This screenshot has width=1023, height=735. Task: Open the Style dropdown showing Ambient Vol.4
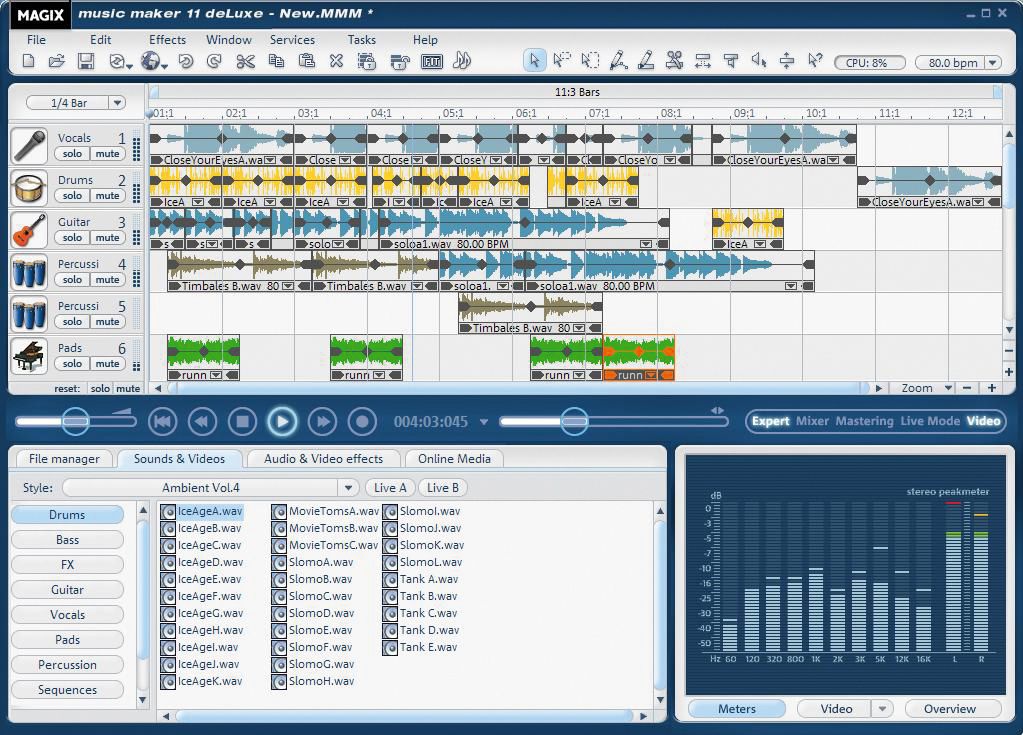pyautogui.click(x=347, y=487)
